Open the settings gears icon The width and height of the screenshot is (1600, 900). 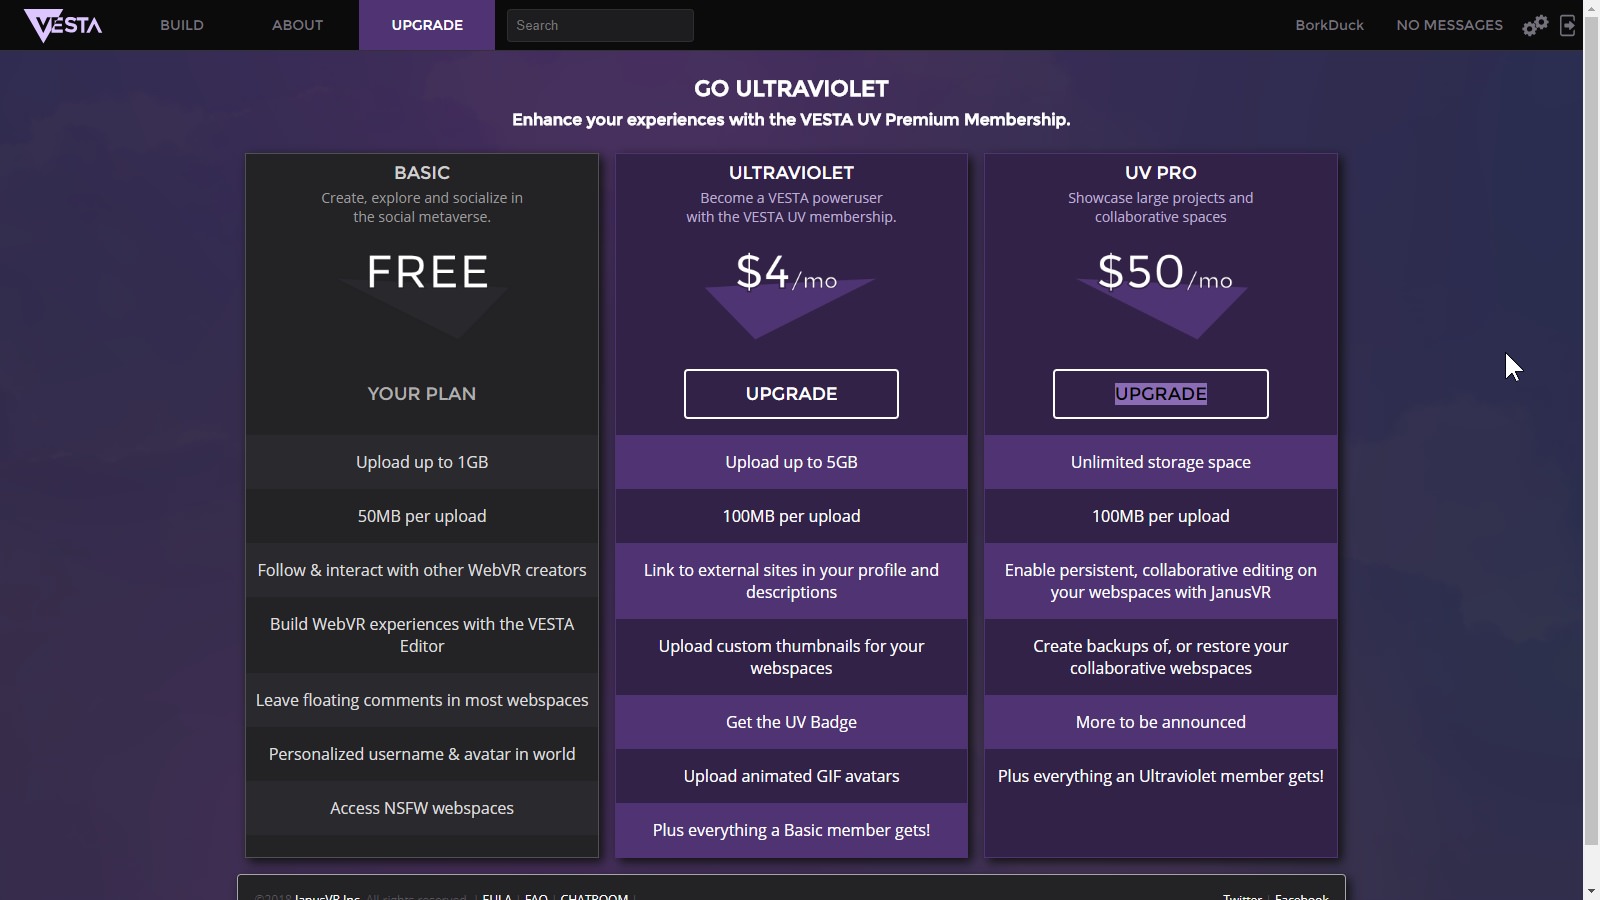click(1535, 25)
